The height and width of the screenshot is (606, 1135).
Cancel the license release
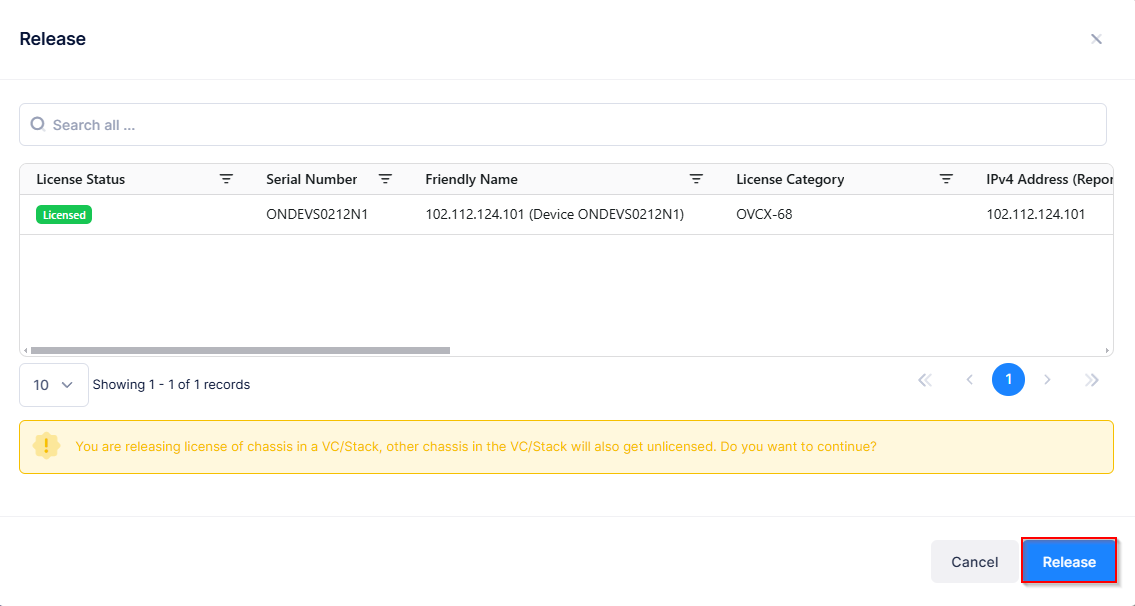[x=974, y=562]
